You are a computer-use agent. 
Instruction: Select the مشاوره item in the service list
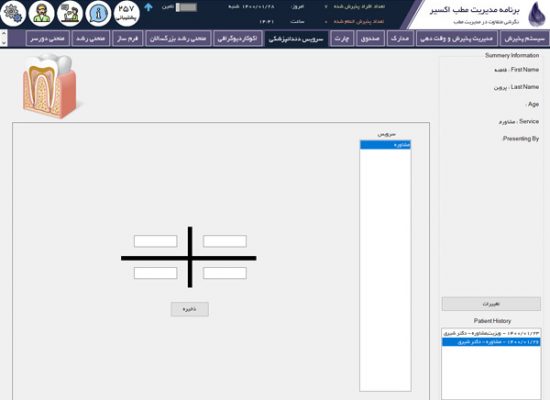pos(385,145)
